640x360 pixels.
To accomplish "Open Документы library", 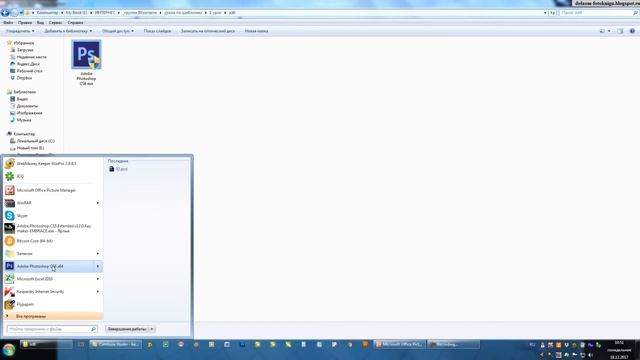I will 24,106.
